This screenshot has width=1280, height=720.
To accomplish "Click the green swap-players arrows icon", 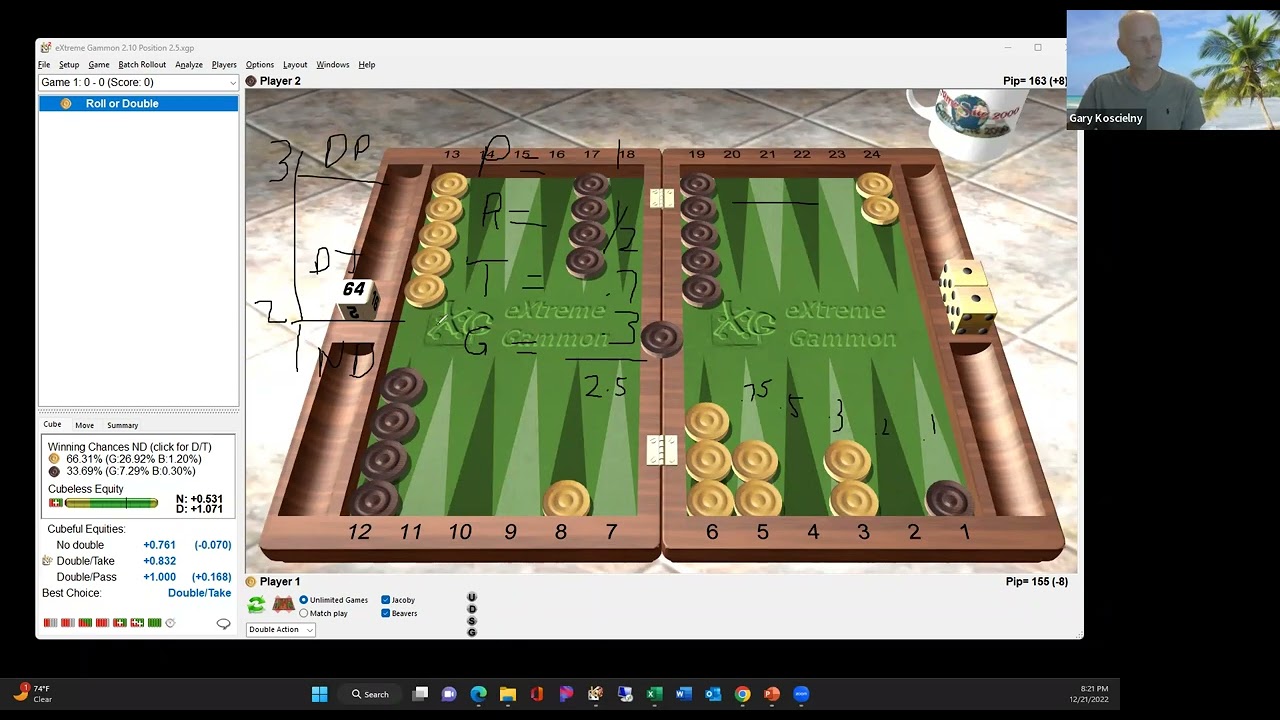I will [256, 605].
